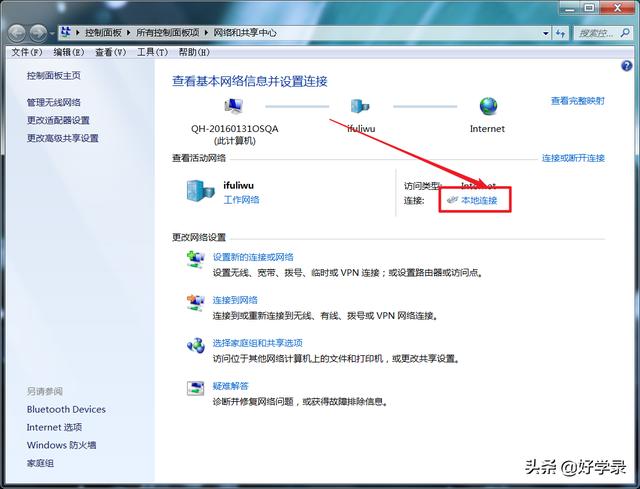Select 网络和共享中心 breadcrumb

(x=245, y=33)
